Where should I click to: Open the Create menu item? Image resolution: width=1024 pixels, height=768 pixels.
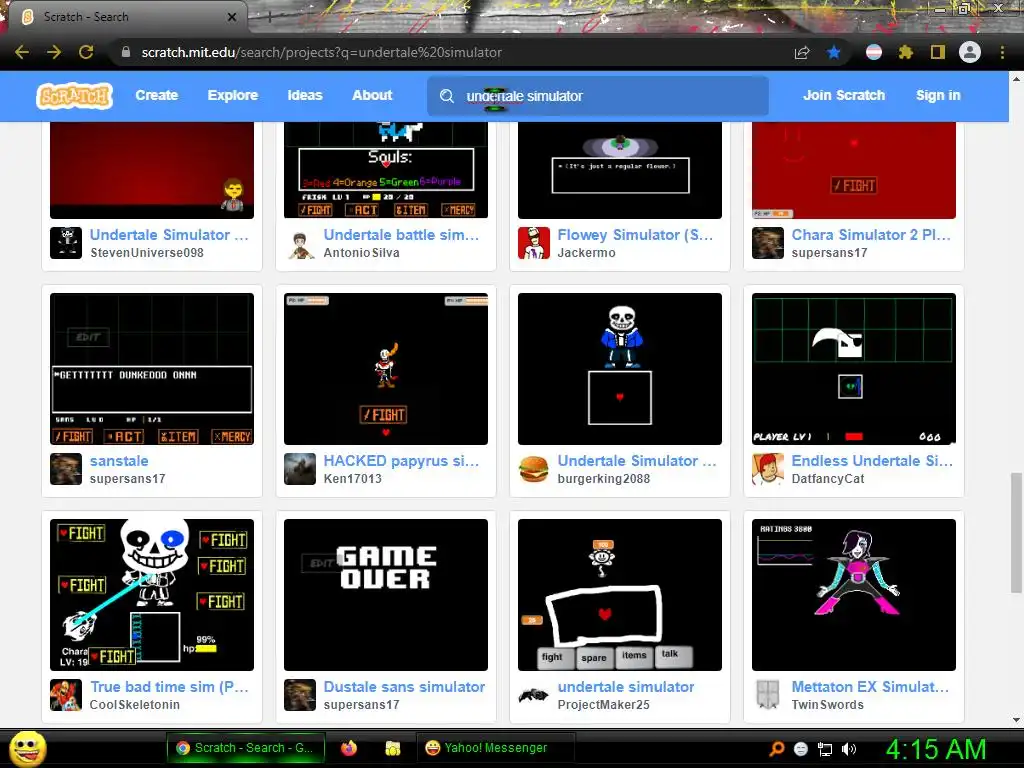pos(157,95)
